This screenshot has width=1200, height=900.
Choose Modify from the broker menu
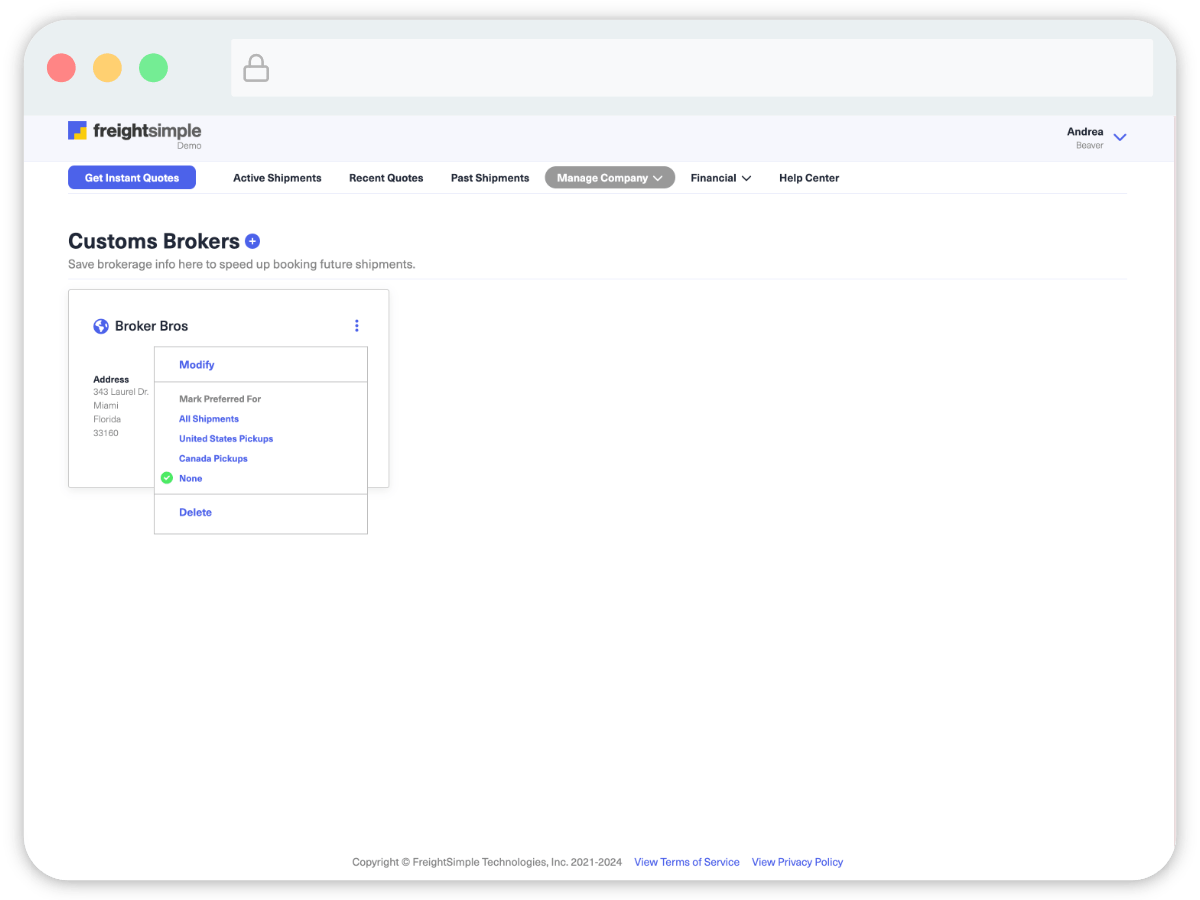(197, 365)
